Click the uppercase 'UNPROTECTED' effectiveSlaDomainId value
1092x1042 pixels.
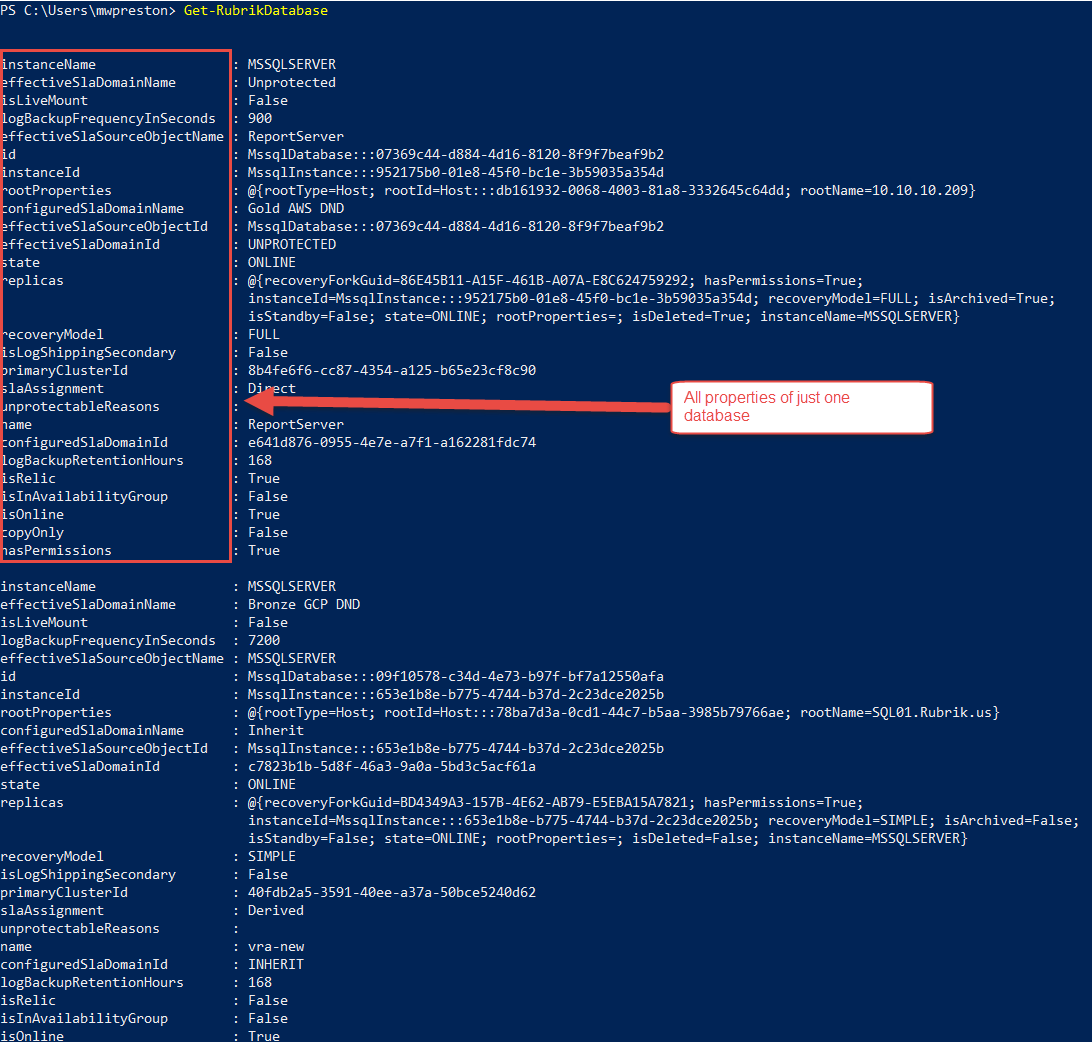tap(292, 245)
